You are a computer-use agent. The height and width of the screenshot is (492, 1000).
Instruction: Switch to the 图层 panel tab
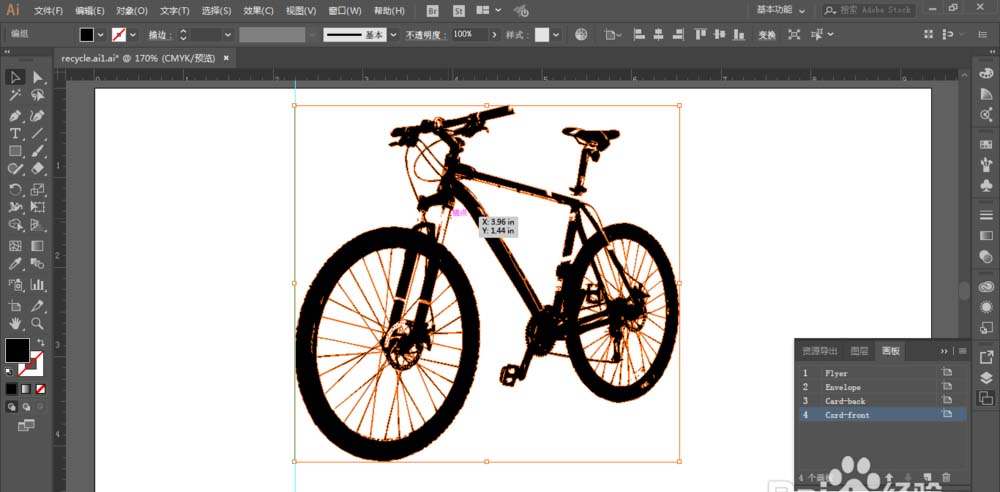tap(859, 351)
